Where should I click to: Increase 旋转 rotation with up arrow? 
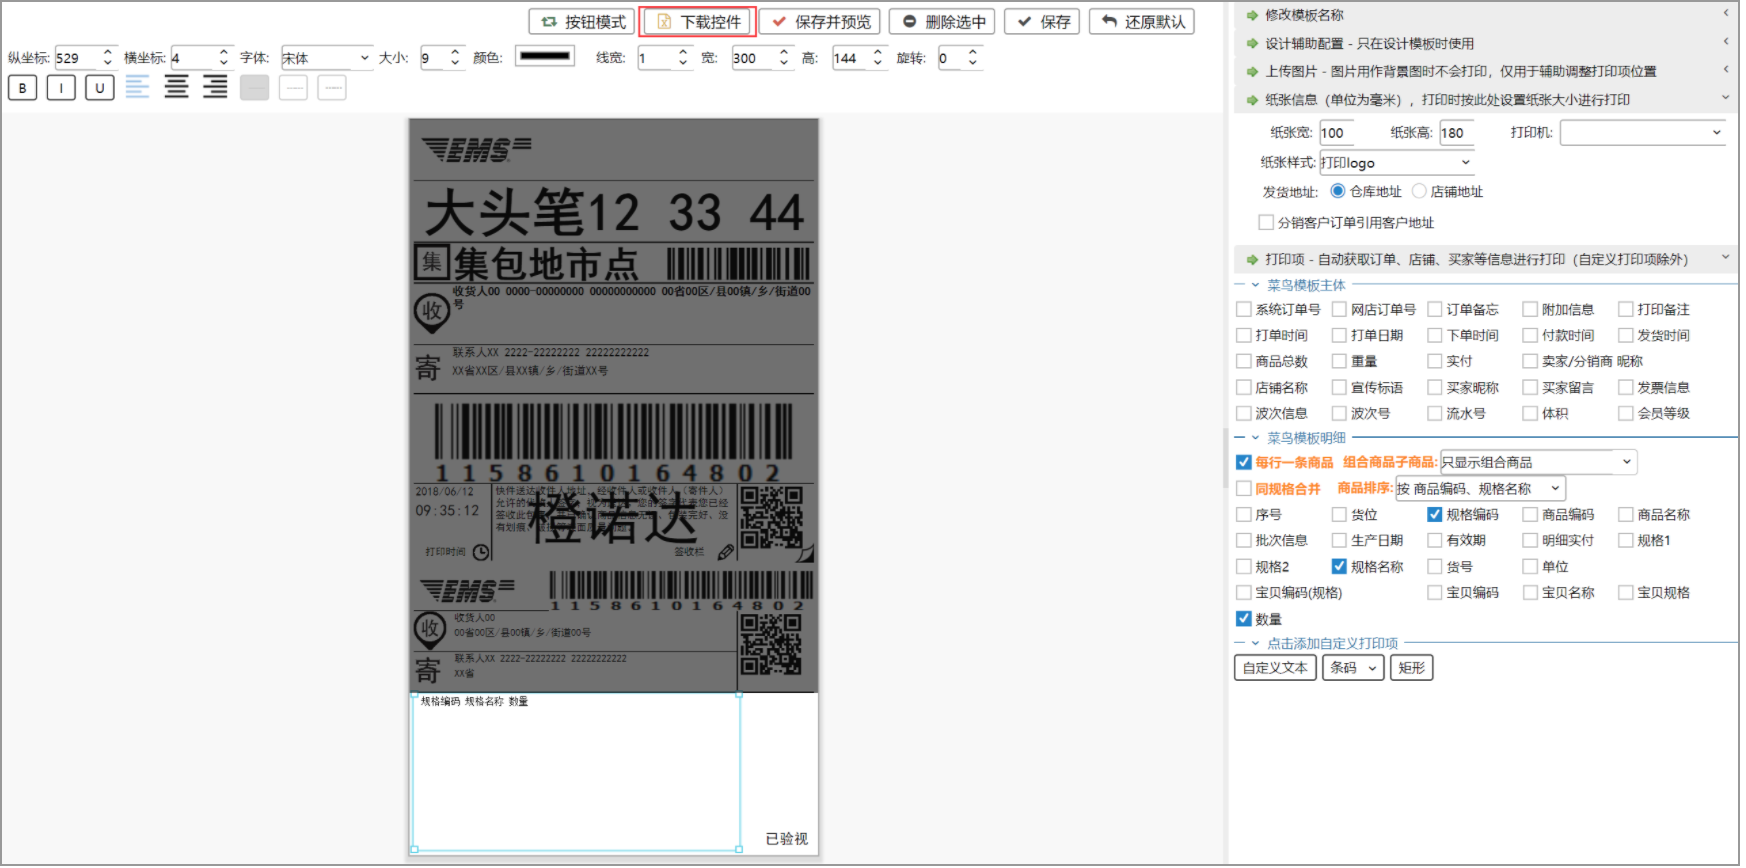tap(972, 52)
